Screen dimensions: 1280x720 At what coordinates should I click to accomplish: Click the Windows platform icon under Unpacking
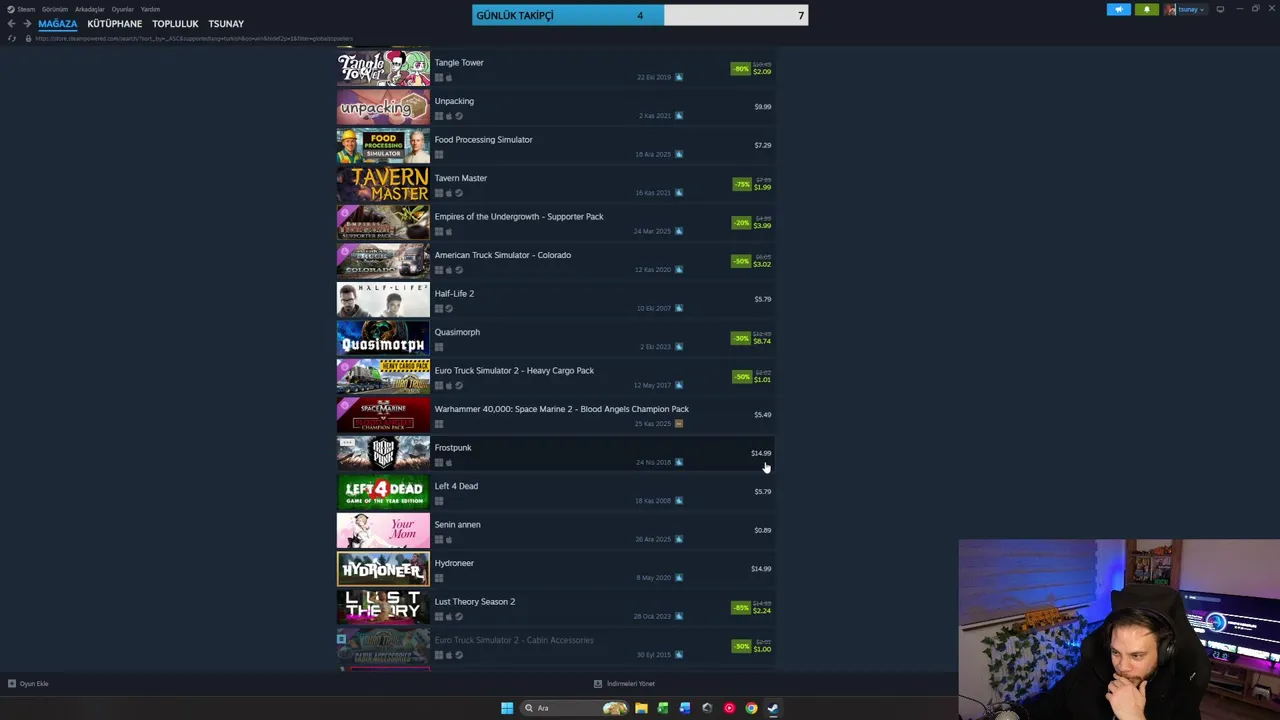click(438, 116)
